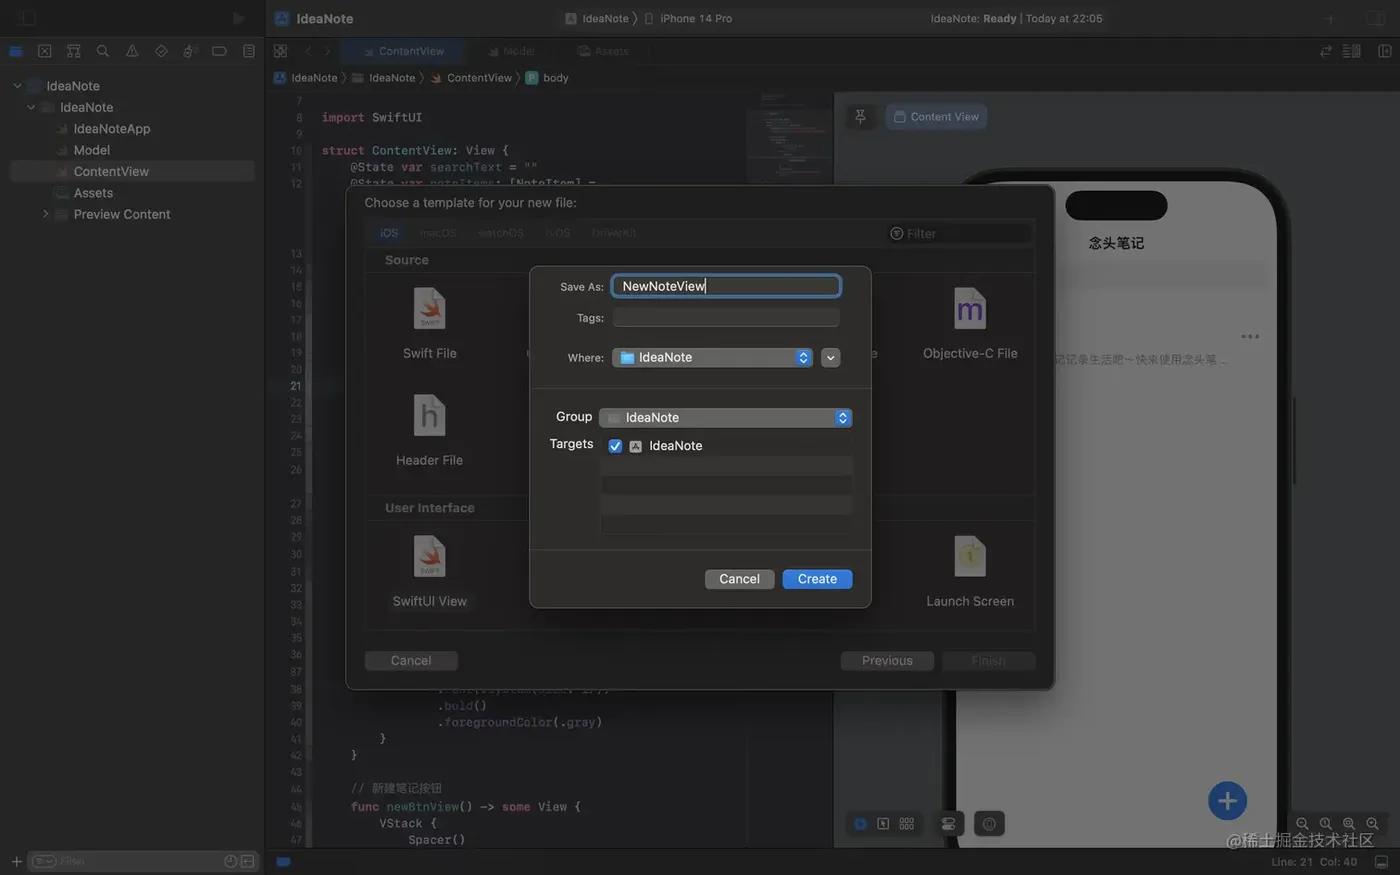Click the template Filter field
The height and width of the screenshot is (875, 1400).
(959, 234)
